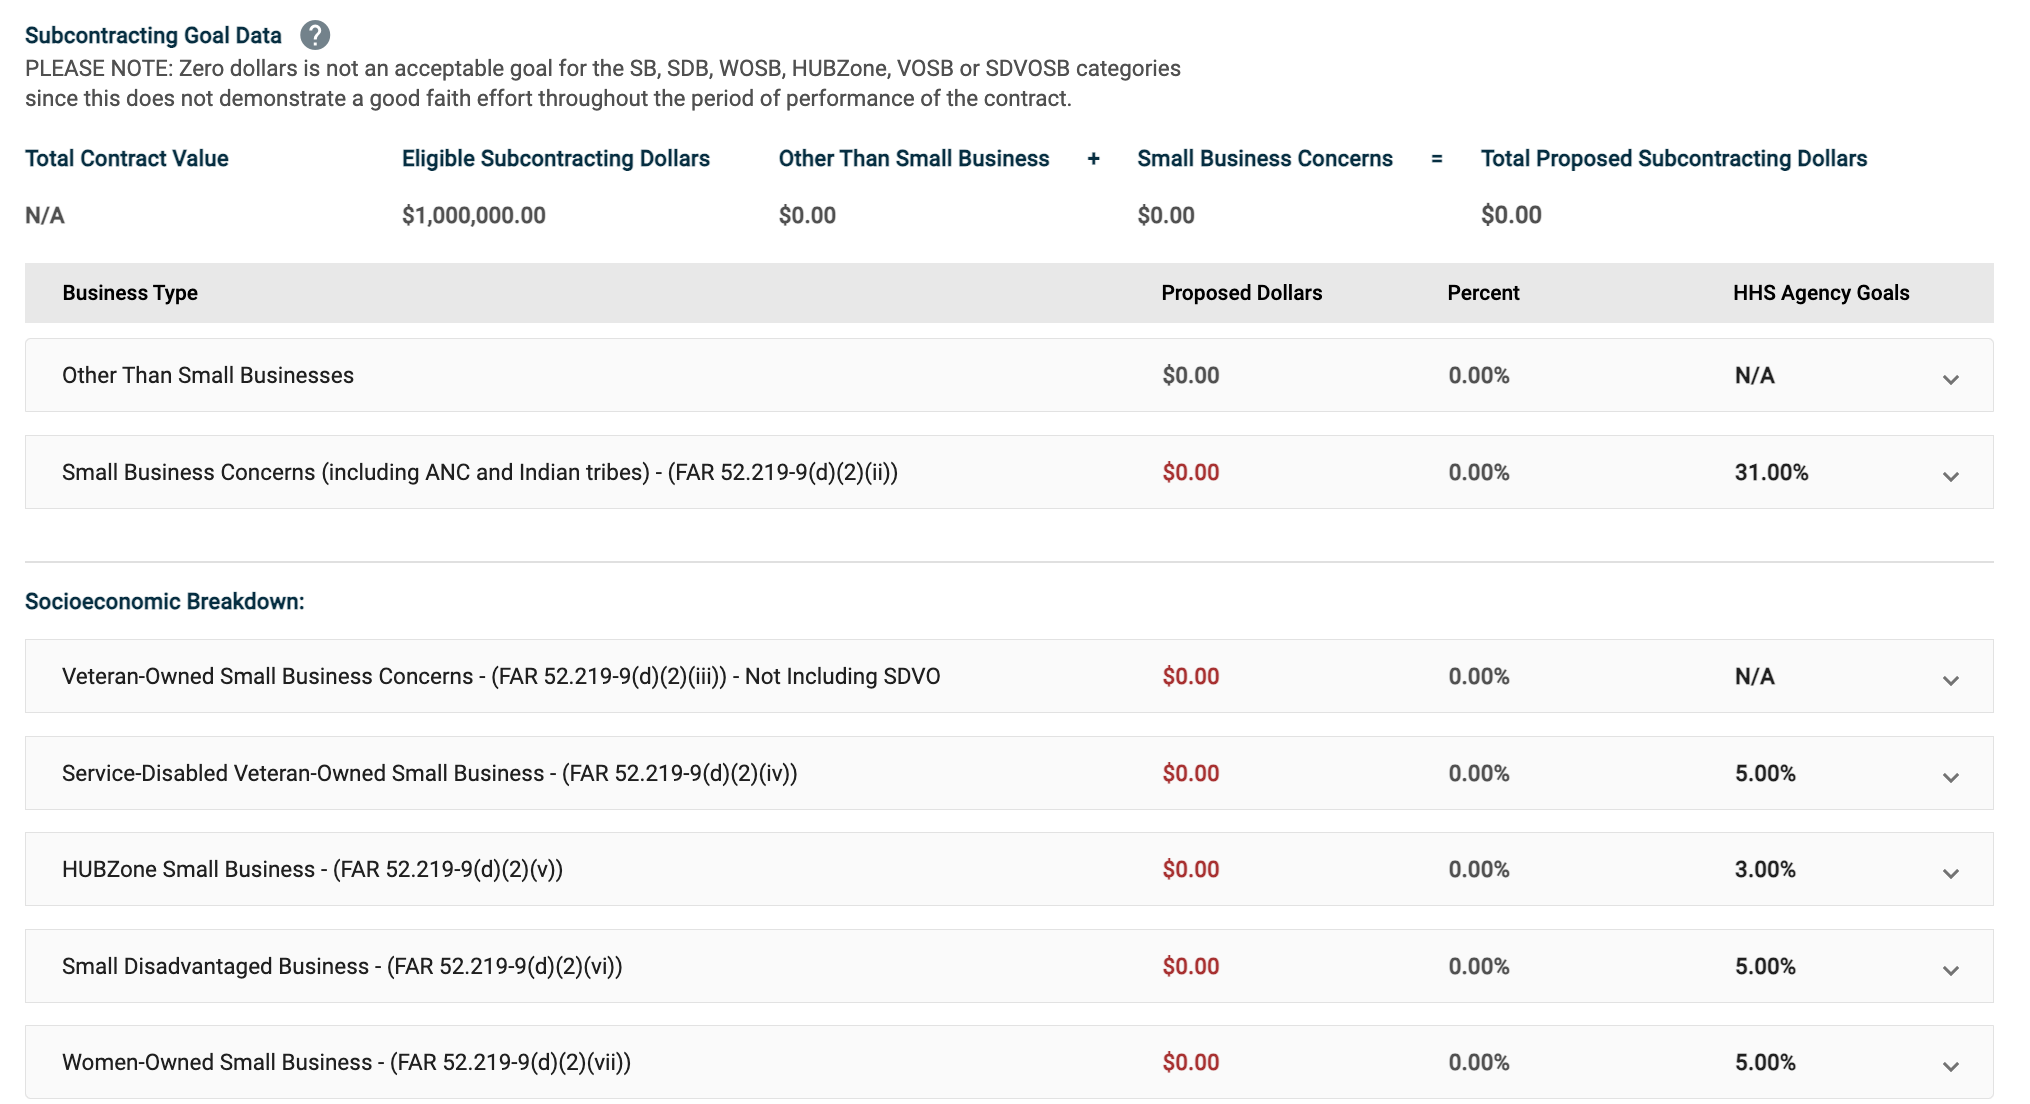Expand the HUBZone Small Business row chevron

[x=1950, y=873]
